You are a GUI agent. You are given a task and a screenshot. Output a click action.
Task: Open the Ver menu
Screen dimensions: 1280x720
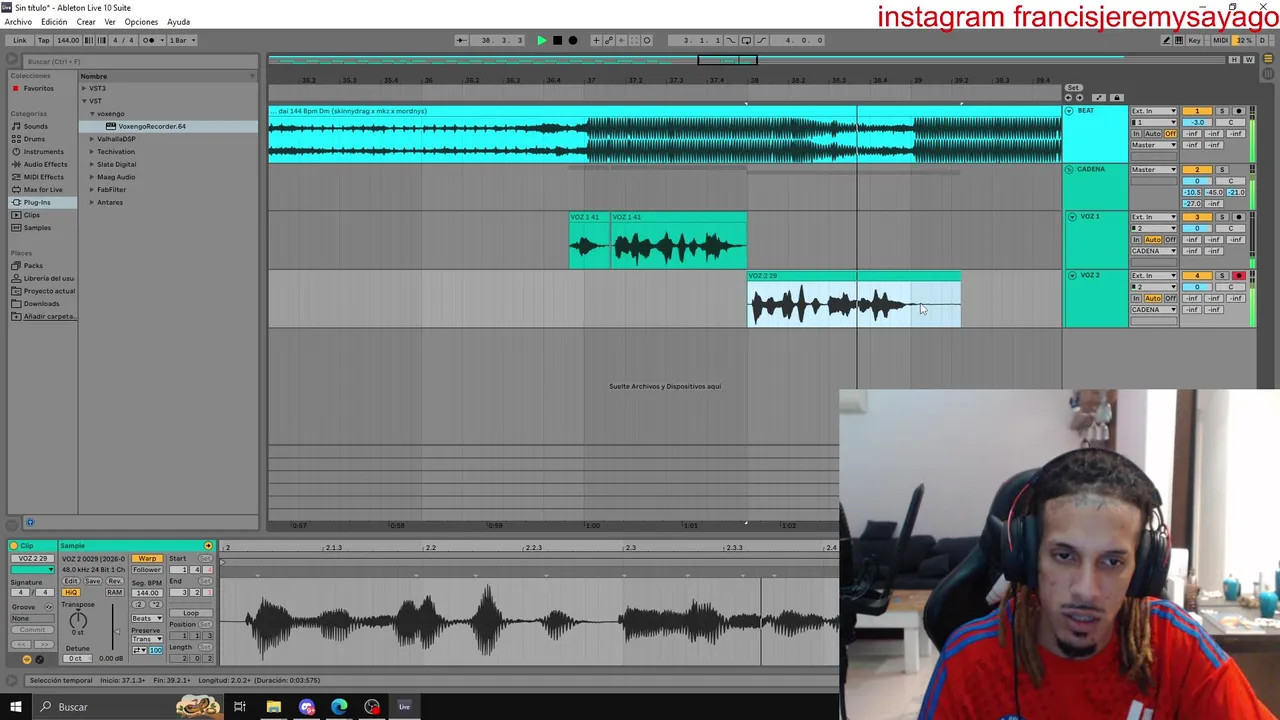coord(110,22)
